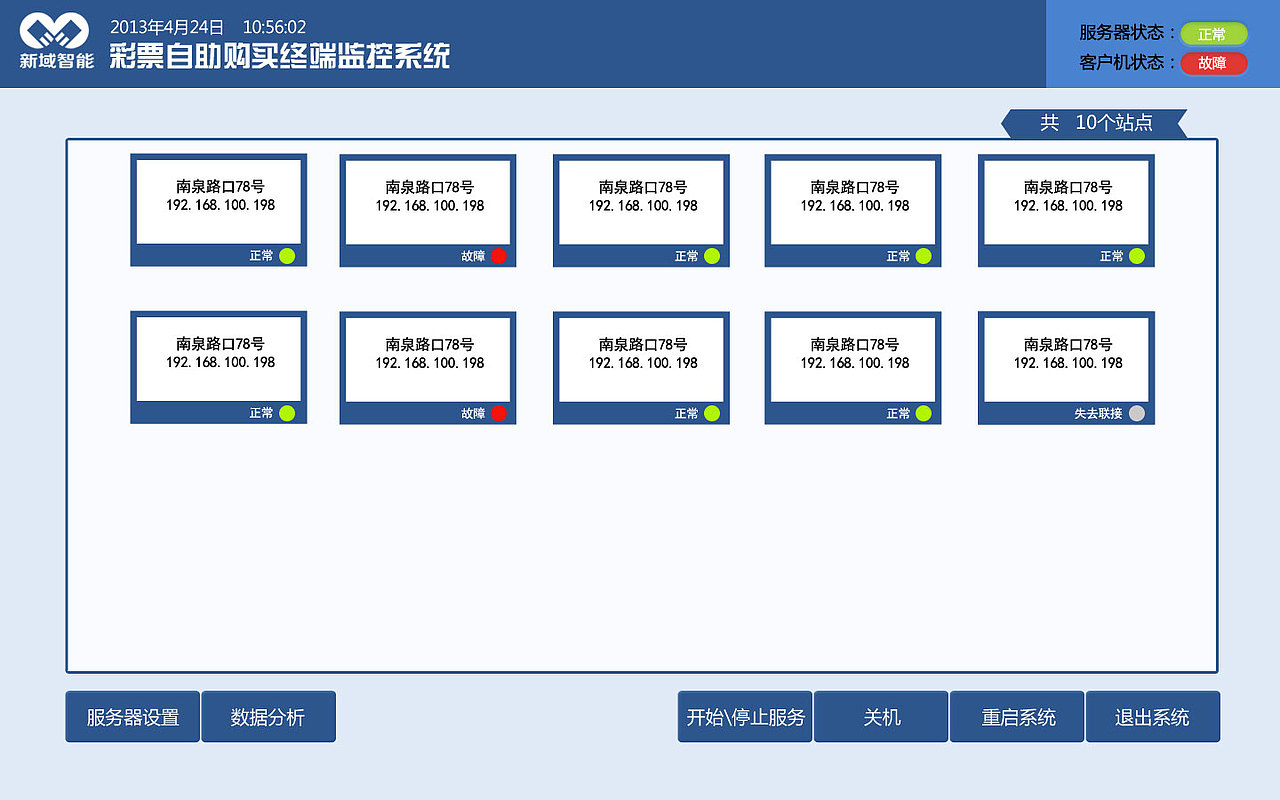Click red 故障 dot in bottom row
The height and width of the screenshot is (800, 1280).
tap(499, 413)
